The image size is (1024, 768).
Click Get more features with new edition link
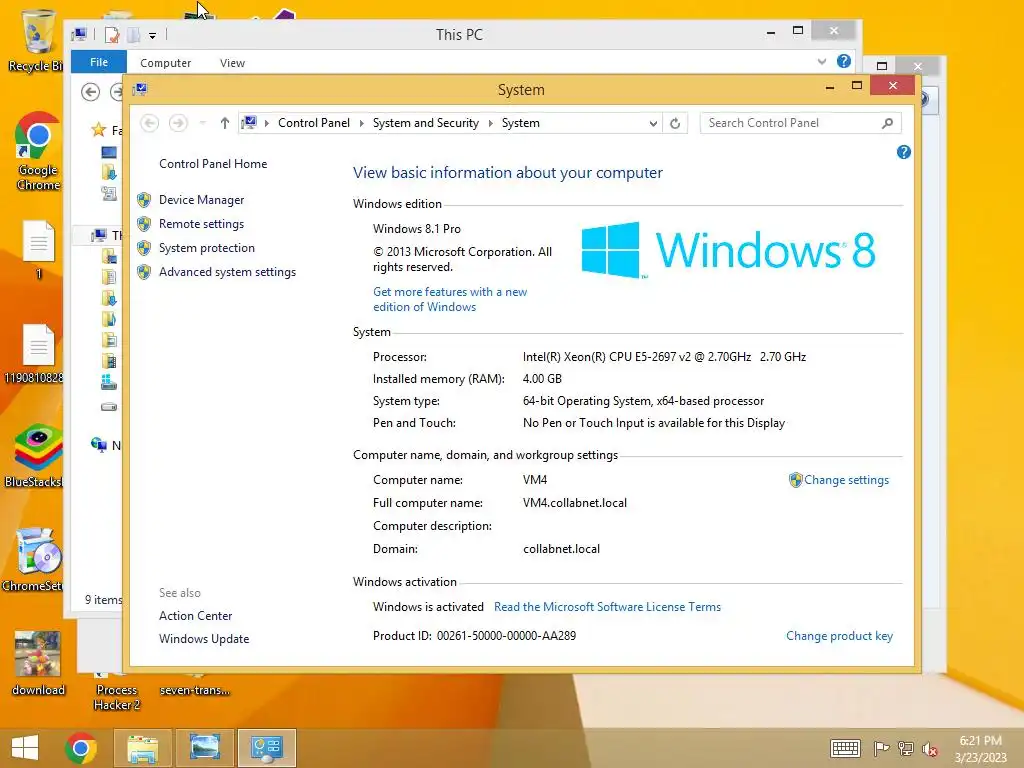pyautogui.click(x=450, y=299)
